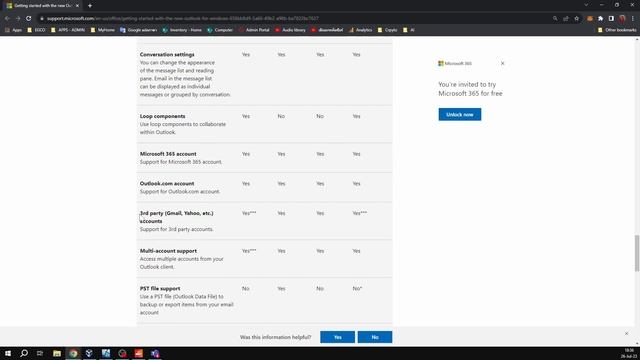Click the 'Unlock now' button

coord(460,114)
